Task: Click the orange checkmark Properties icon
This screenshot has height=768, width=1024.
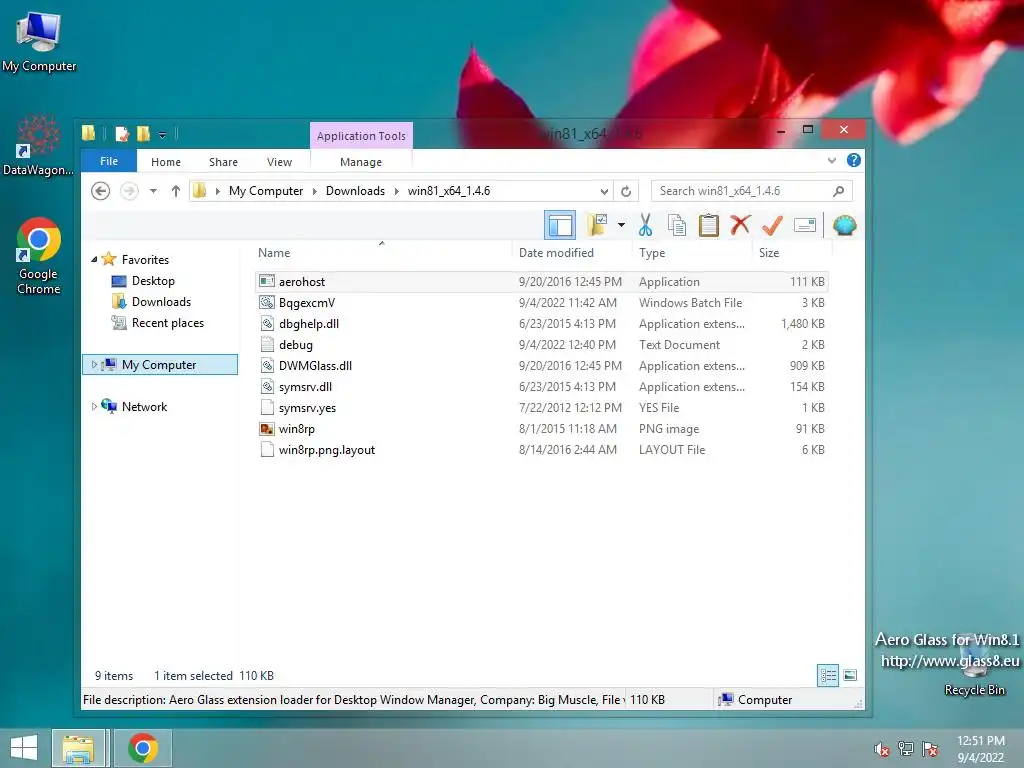Action: 772,225
